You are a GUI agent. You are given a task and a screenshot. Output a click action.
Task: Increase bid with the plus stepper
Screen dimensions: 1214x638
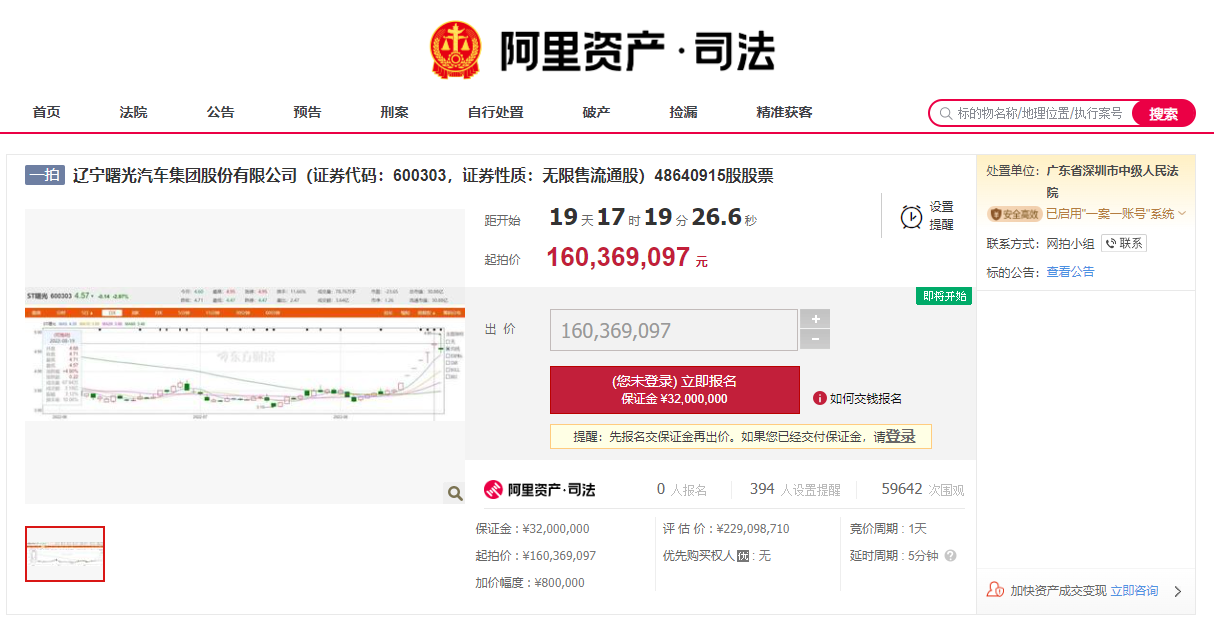(x=815, y=319)
